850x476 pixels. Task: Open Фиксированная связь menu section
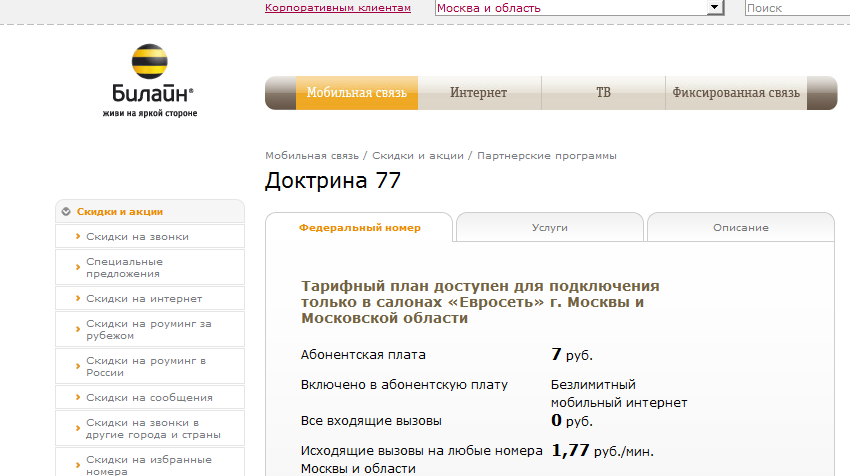click(736, 93)
